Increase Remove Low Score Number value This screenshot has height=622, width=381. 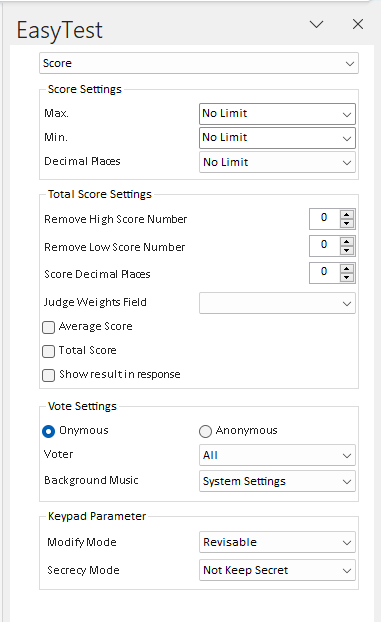[347, 242]
